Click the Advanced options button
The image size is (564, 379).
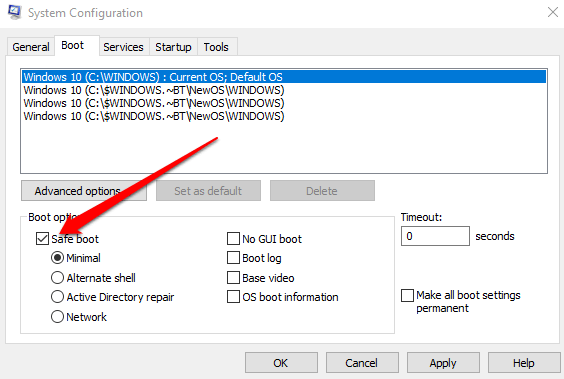pos(84,191)
